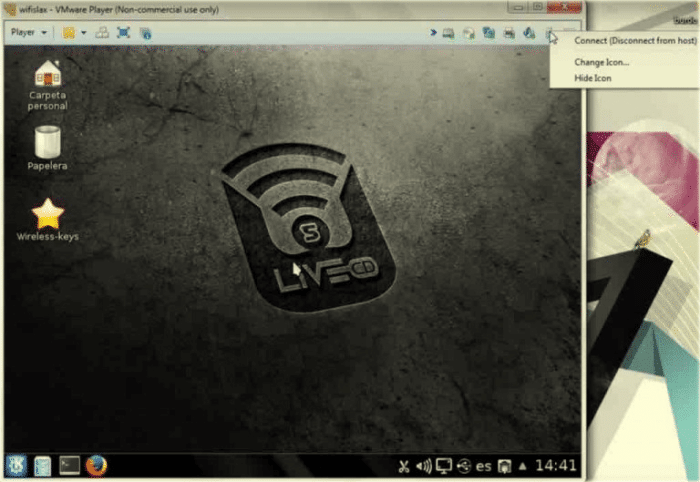The image size is (700, 482).
Task: Open the Player menu
Action: (28, 32)
